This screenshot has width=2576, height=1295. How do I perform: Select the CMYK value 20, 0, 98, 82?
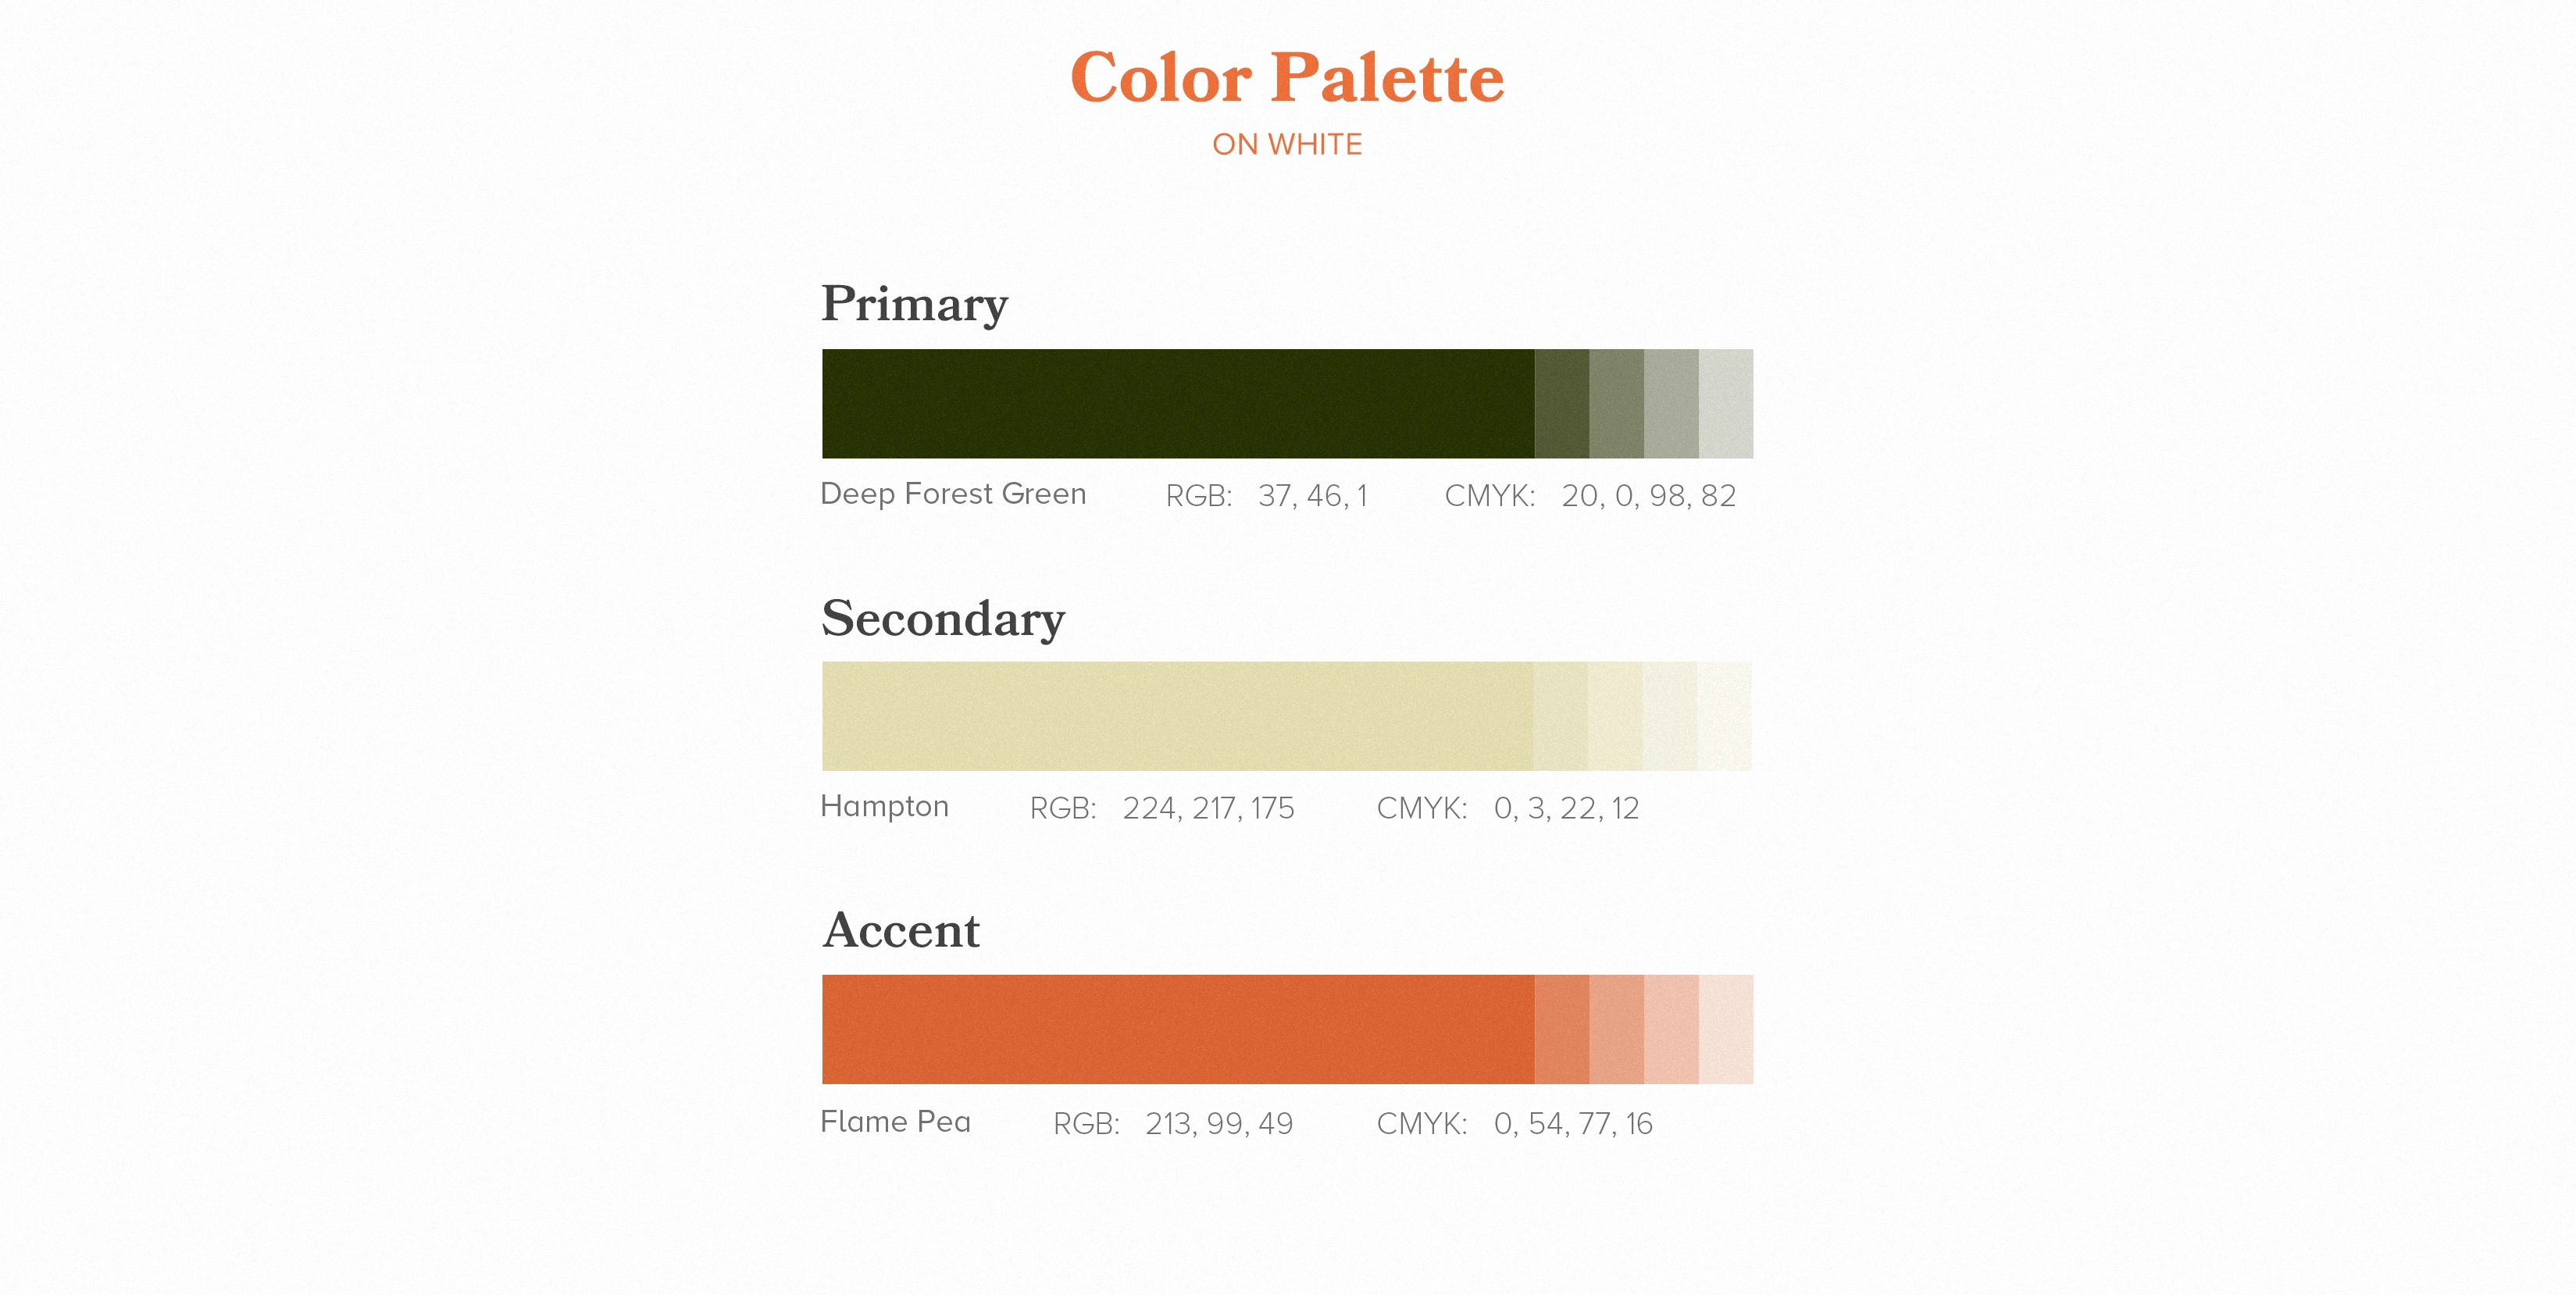(x=1648, y=496)
